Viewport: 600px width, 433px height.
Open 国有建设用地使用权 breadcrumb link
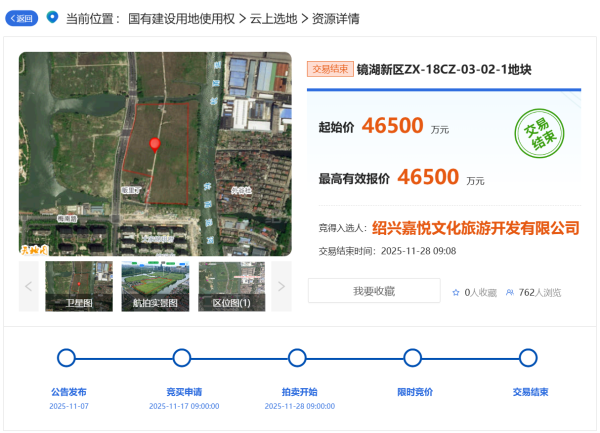coord(181,19)
